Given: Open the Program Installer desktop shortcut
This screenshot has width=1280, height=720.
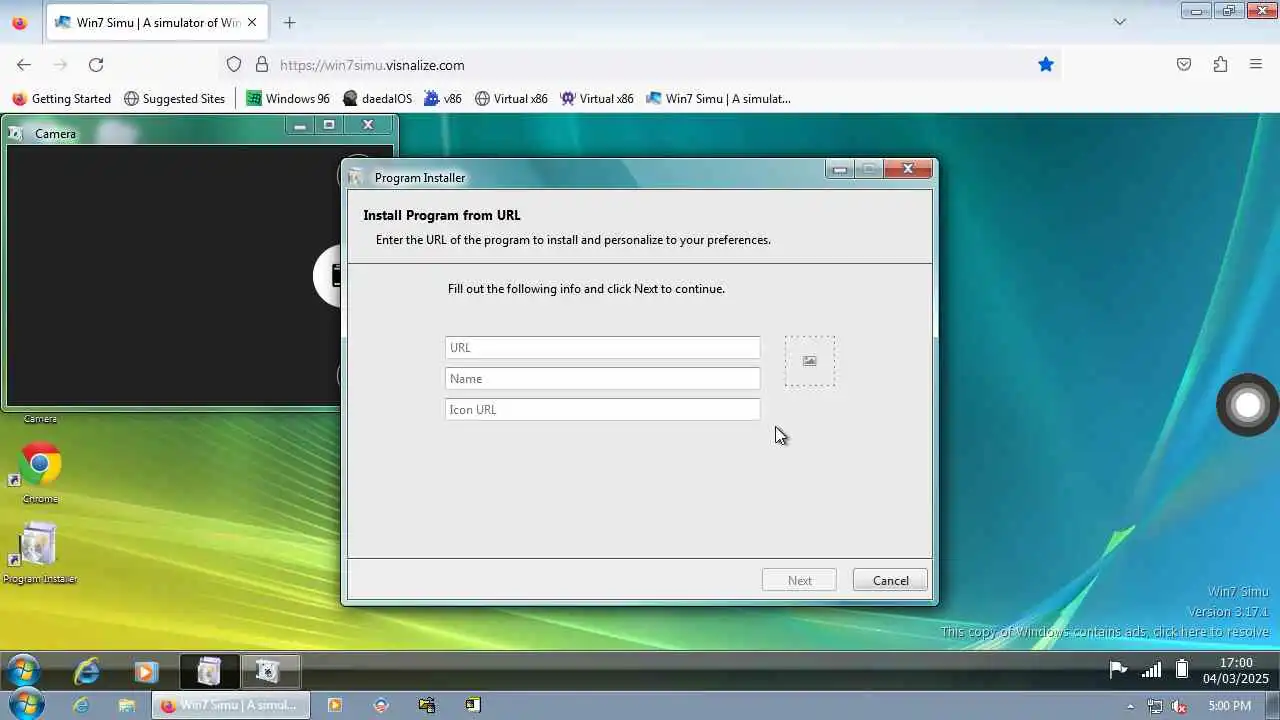Looking at the screenshot, I should click(40, 553).
